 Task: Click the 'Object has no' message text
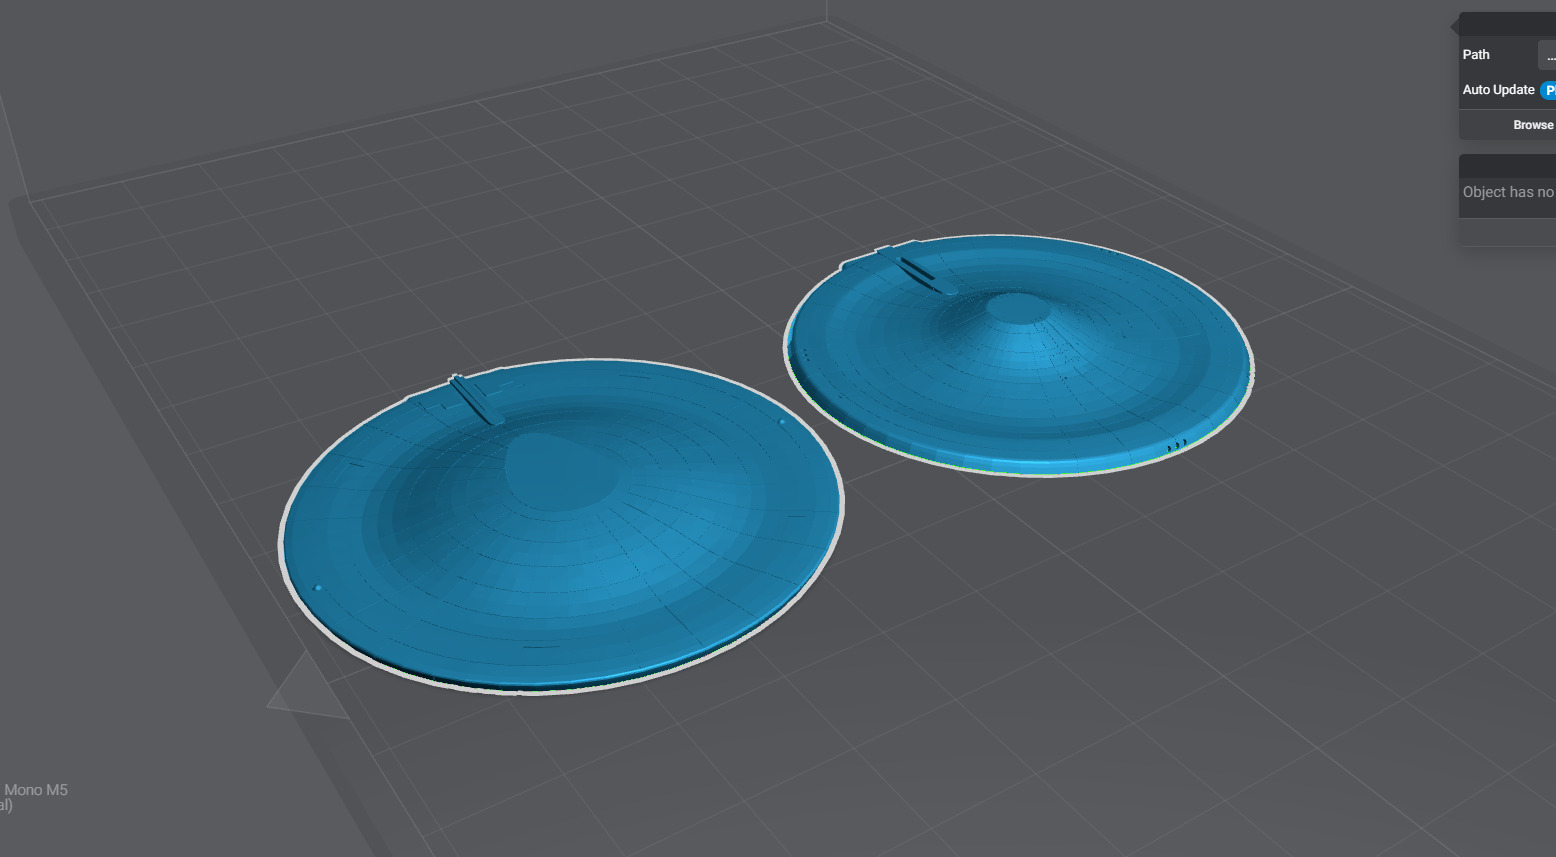[x=1508, y=192]
